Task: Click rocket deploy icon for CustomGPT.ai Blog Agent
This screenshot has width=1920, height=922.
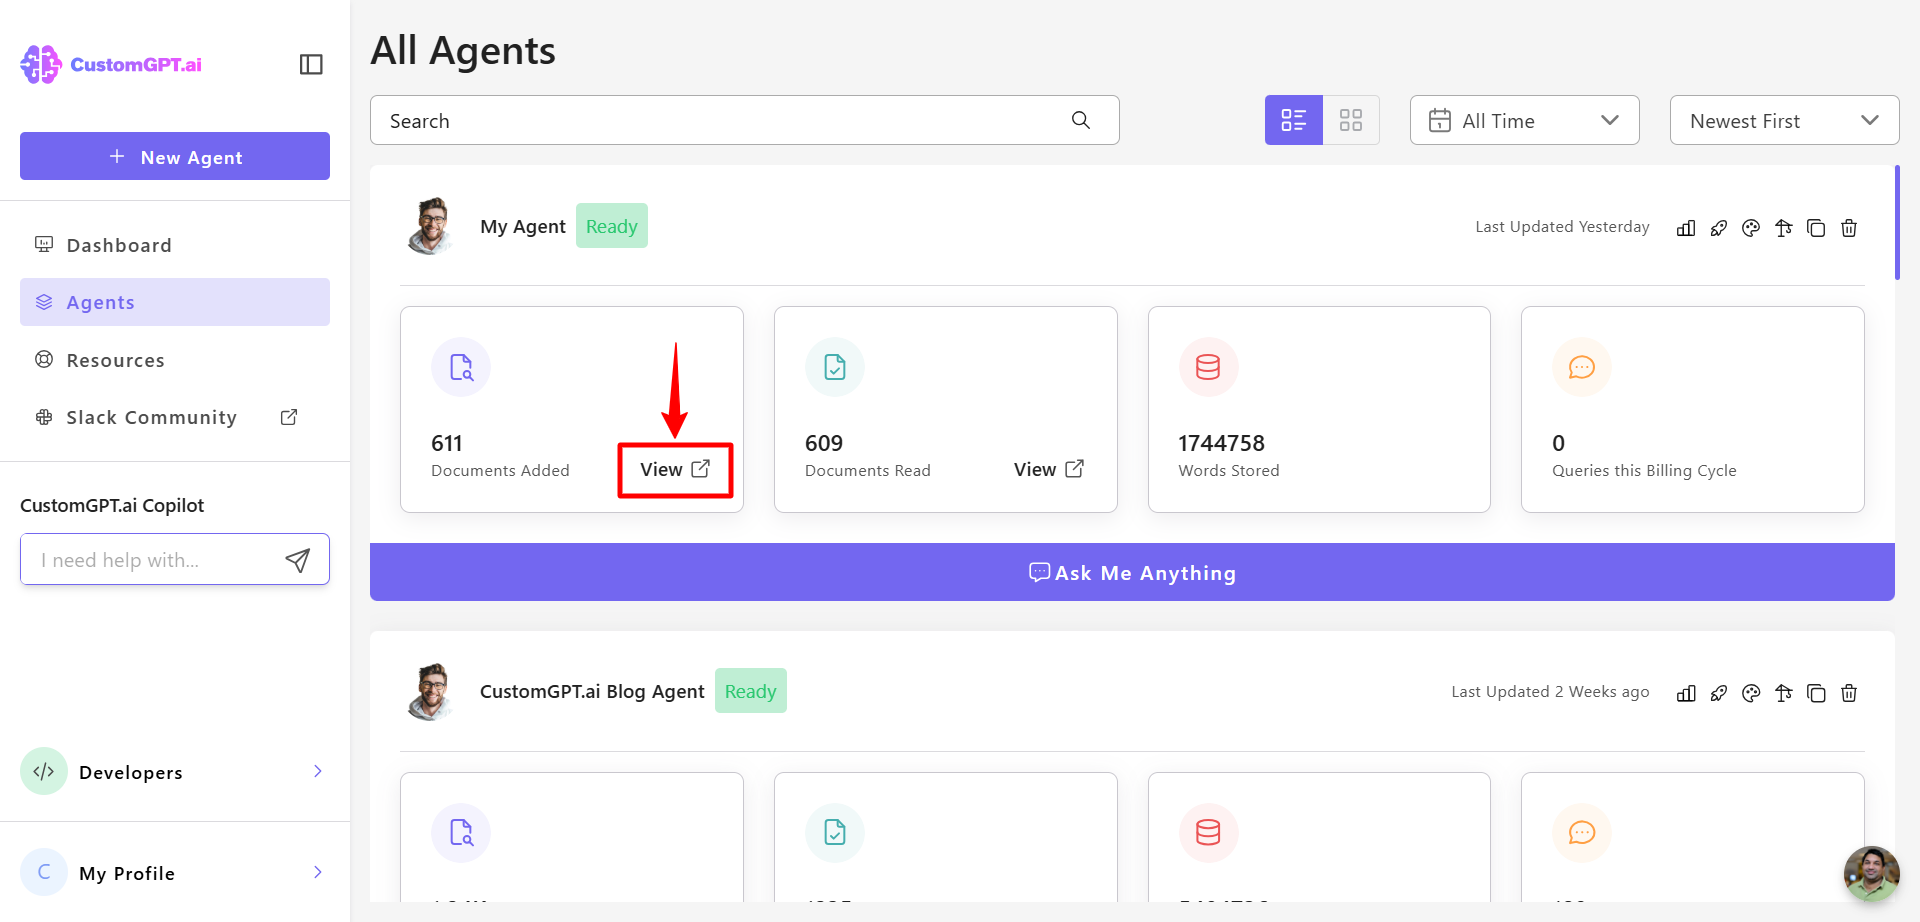Action: tap(1719, 693)
